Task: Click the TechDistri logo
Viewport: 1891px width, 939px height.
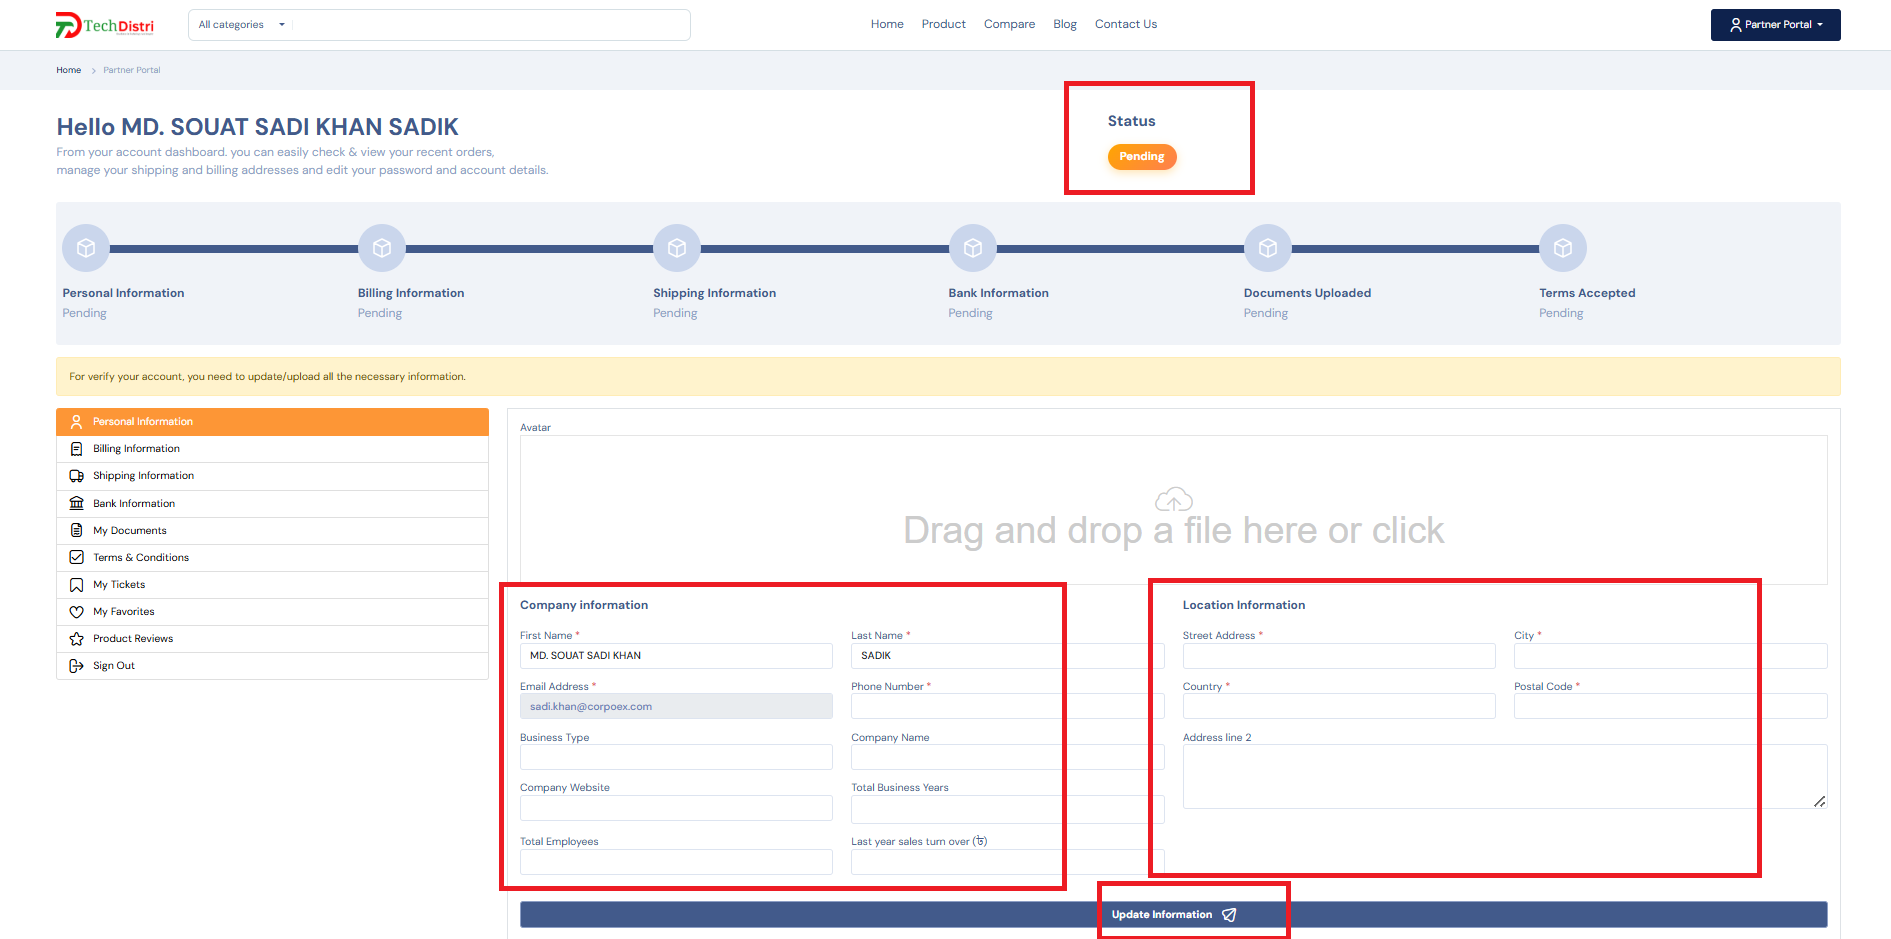Action: click(105, 25)
